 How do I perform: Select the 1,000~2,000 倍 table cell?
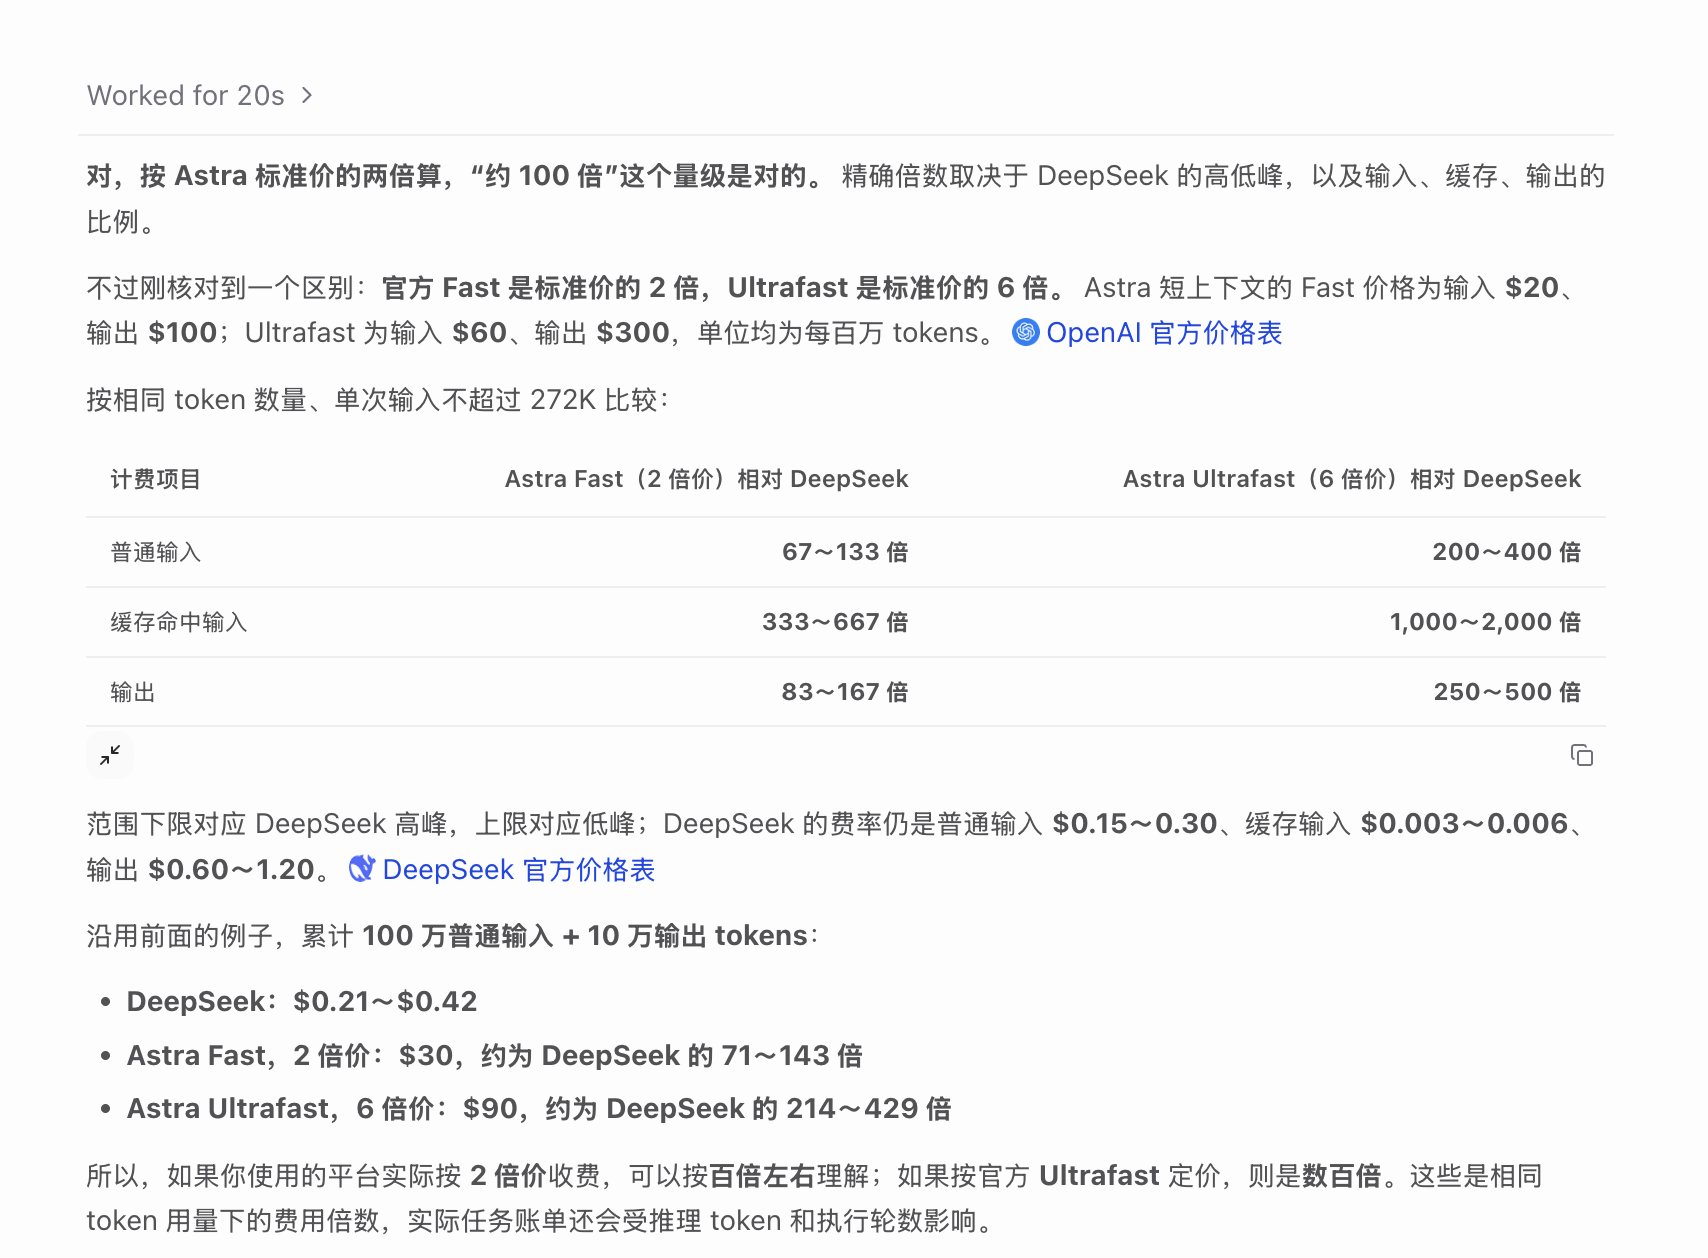point(1485,622)
